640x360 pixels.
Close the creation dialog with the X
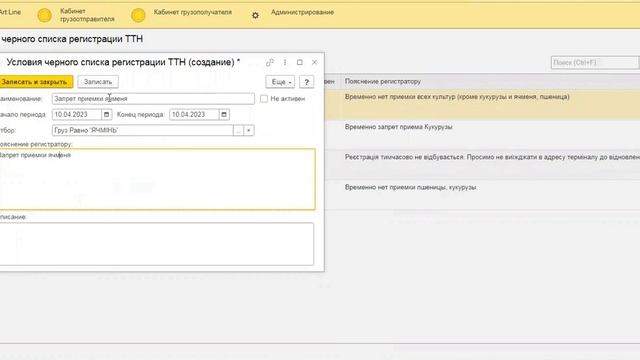click(x=314, y=62)
